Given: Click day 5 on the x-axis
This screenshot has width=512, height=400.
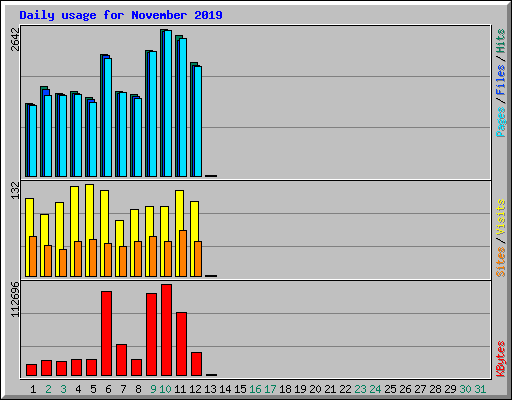Looking at the screenshot, I should [93, 389].
